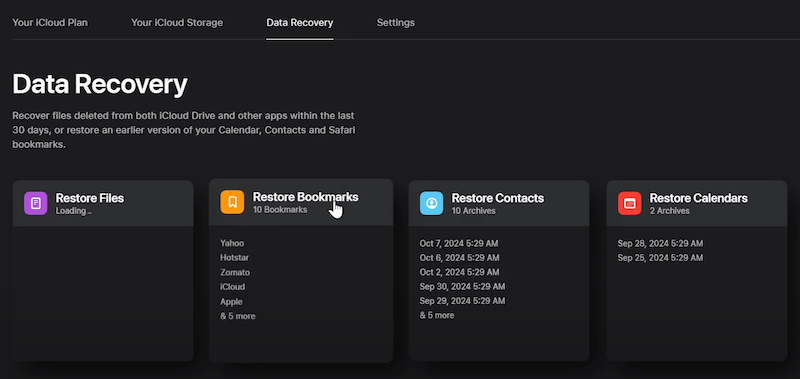800x379 pixels.
Task: Select the Hotstar bookmark entry
Action: (235, 258)
